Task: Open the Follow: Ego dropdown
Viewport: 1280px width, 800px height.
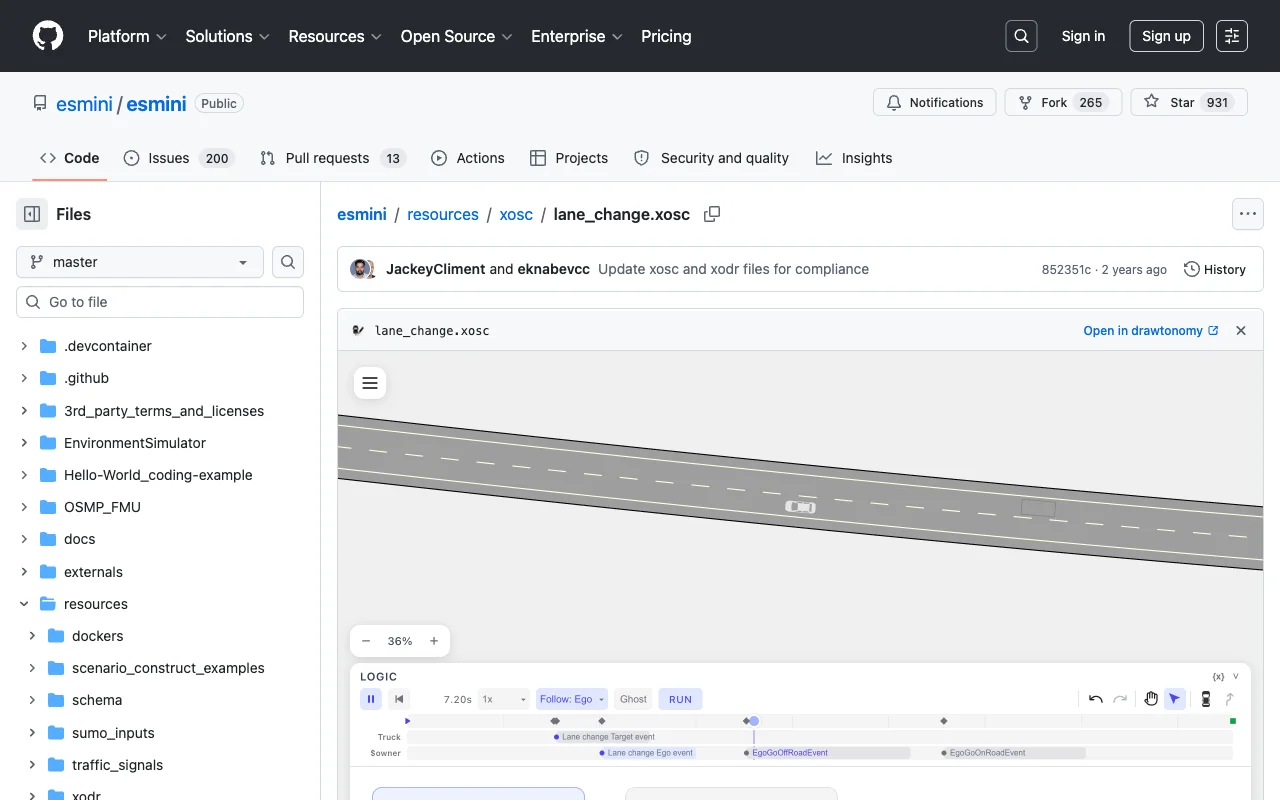Action: tap(572, 699)
